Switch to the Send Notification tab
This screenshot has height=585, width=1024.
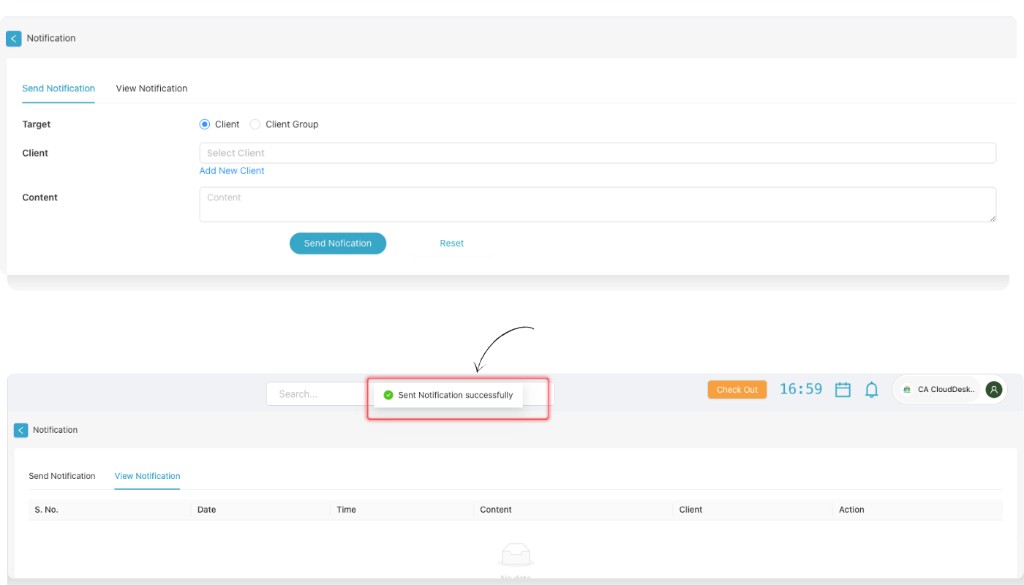pyautogui.click(x=58, y=88)
